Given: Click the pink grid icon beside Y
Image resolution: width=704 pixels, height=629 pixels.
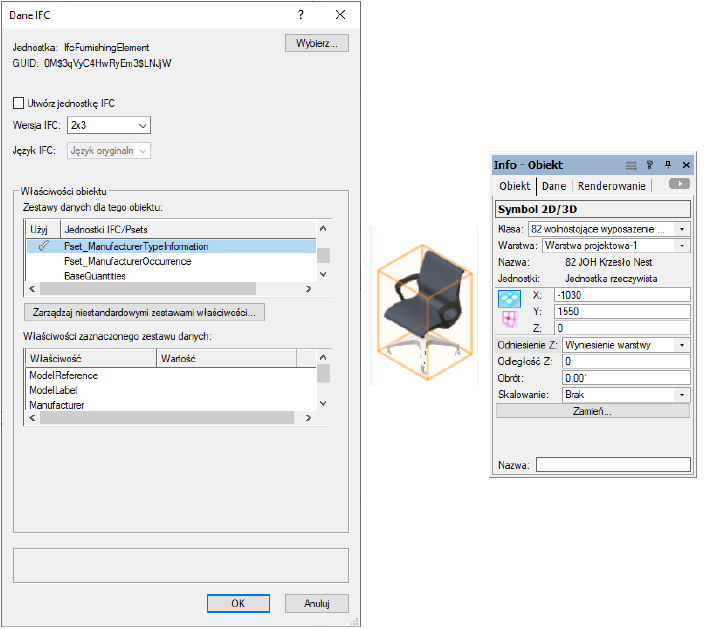Looking at the screenshot, I should 510,318.
